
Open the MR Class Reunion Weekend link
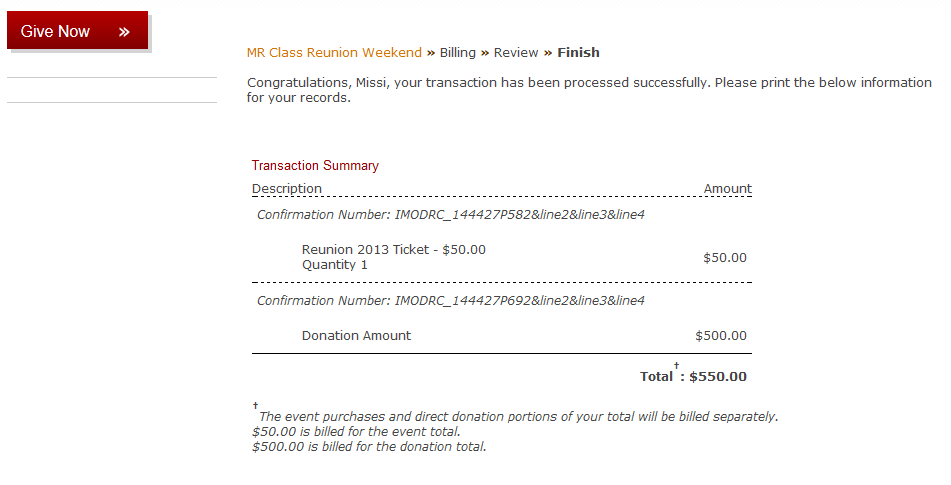334,53
